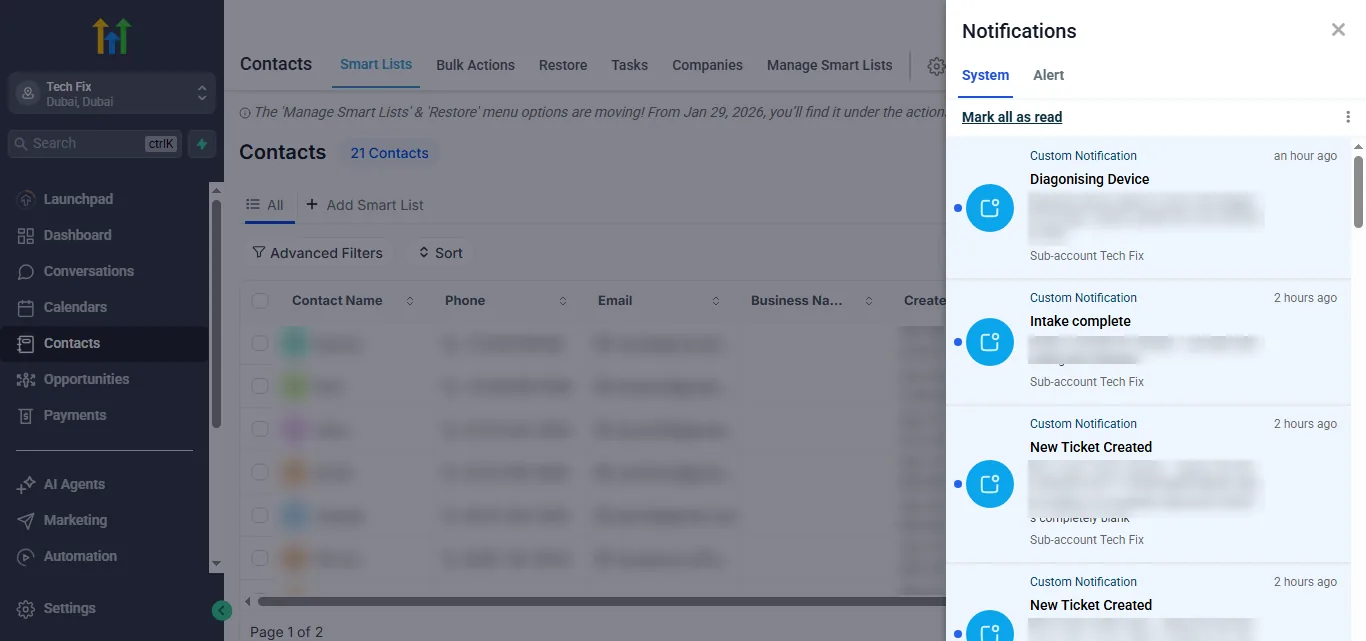Select Contacts in the sidebar
1366x641 pixels.
[x=104, y=343]
